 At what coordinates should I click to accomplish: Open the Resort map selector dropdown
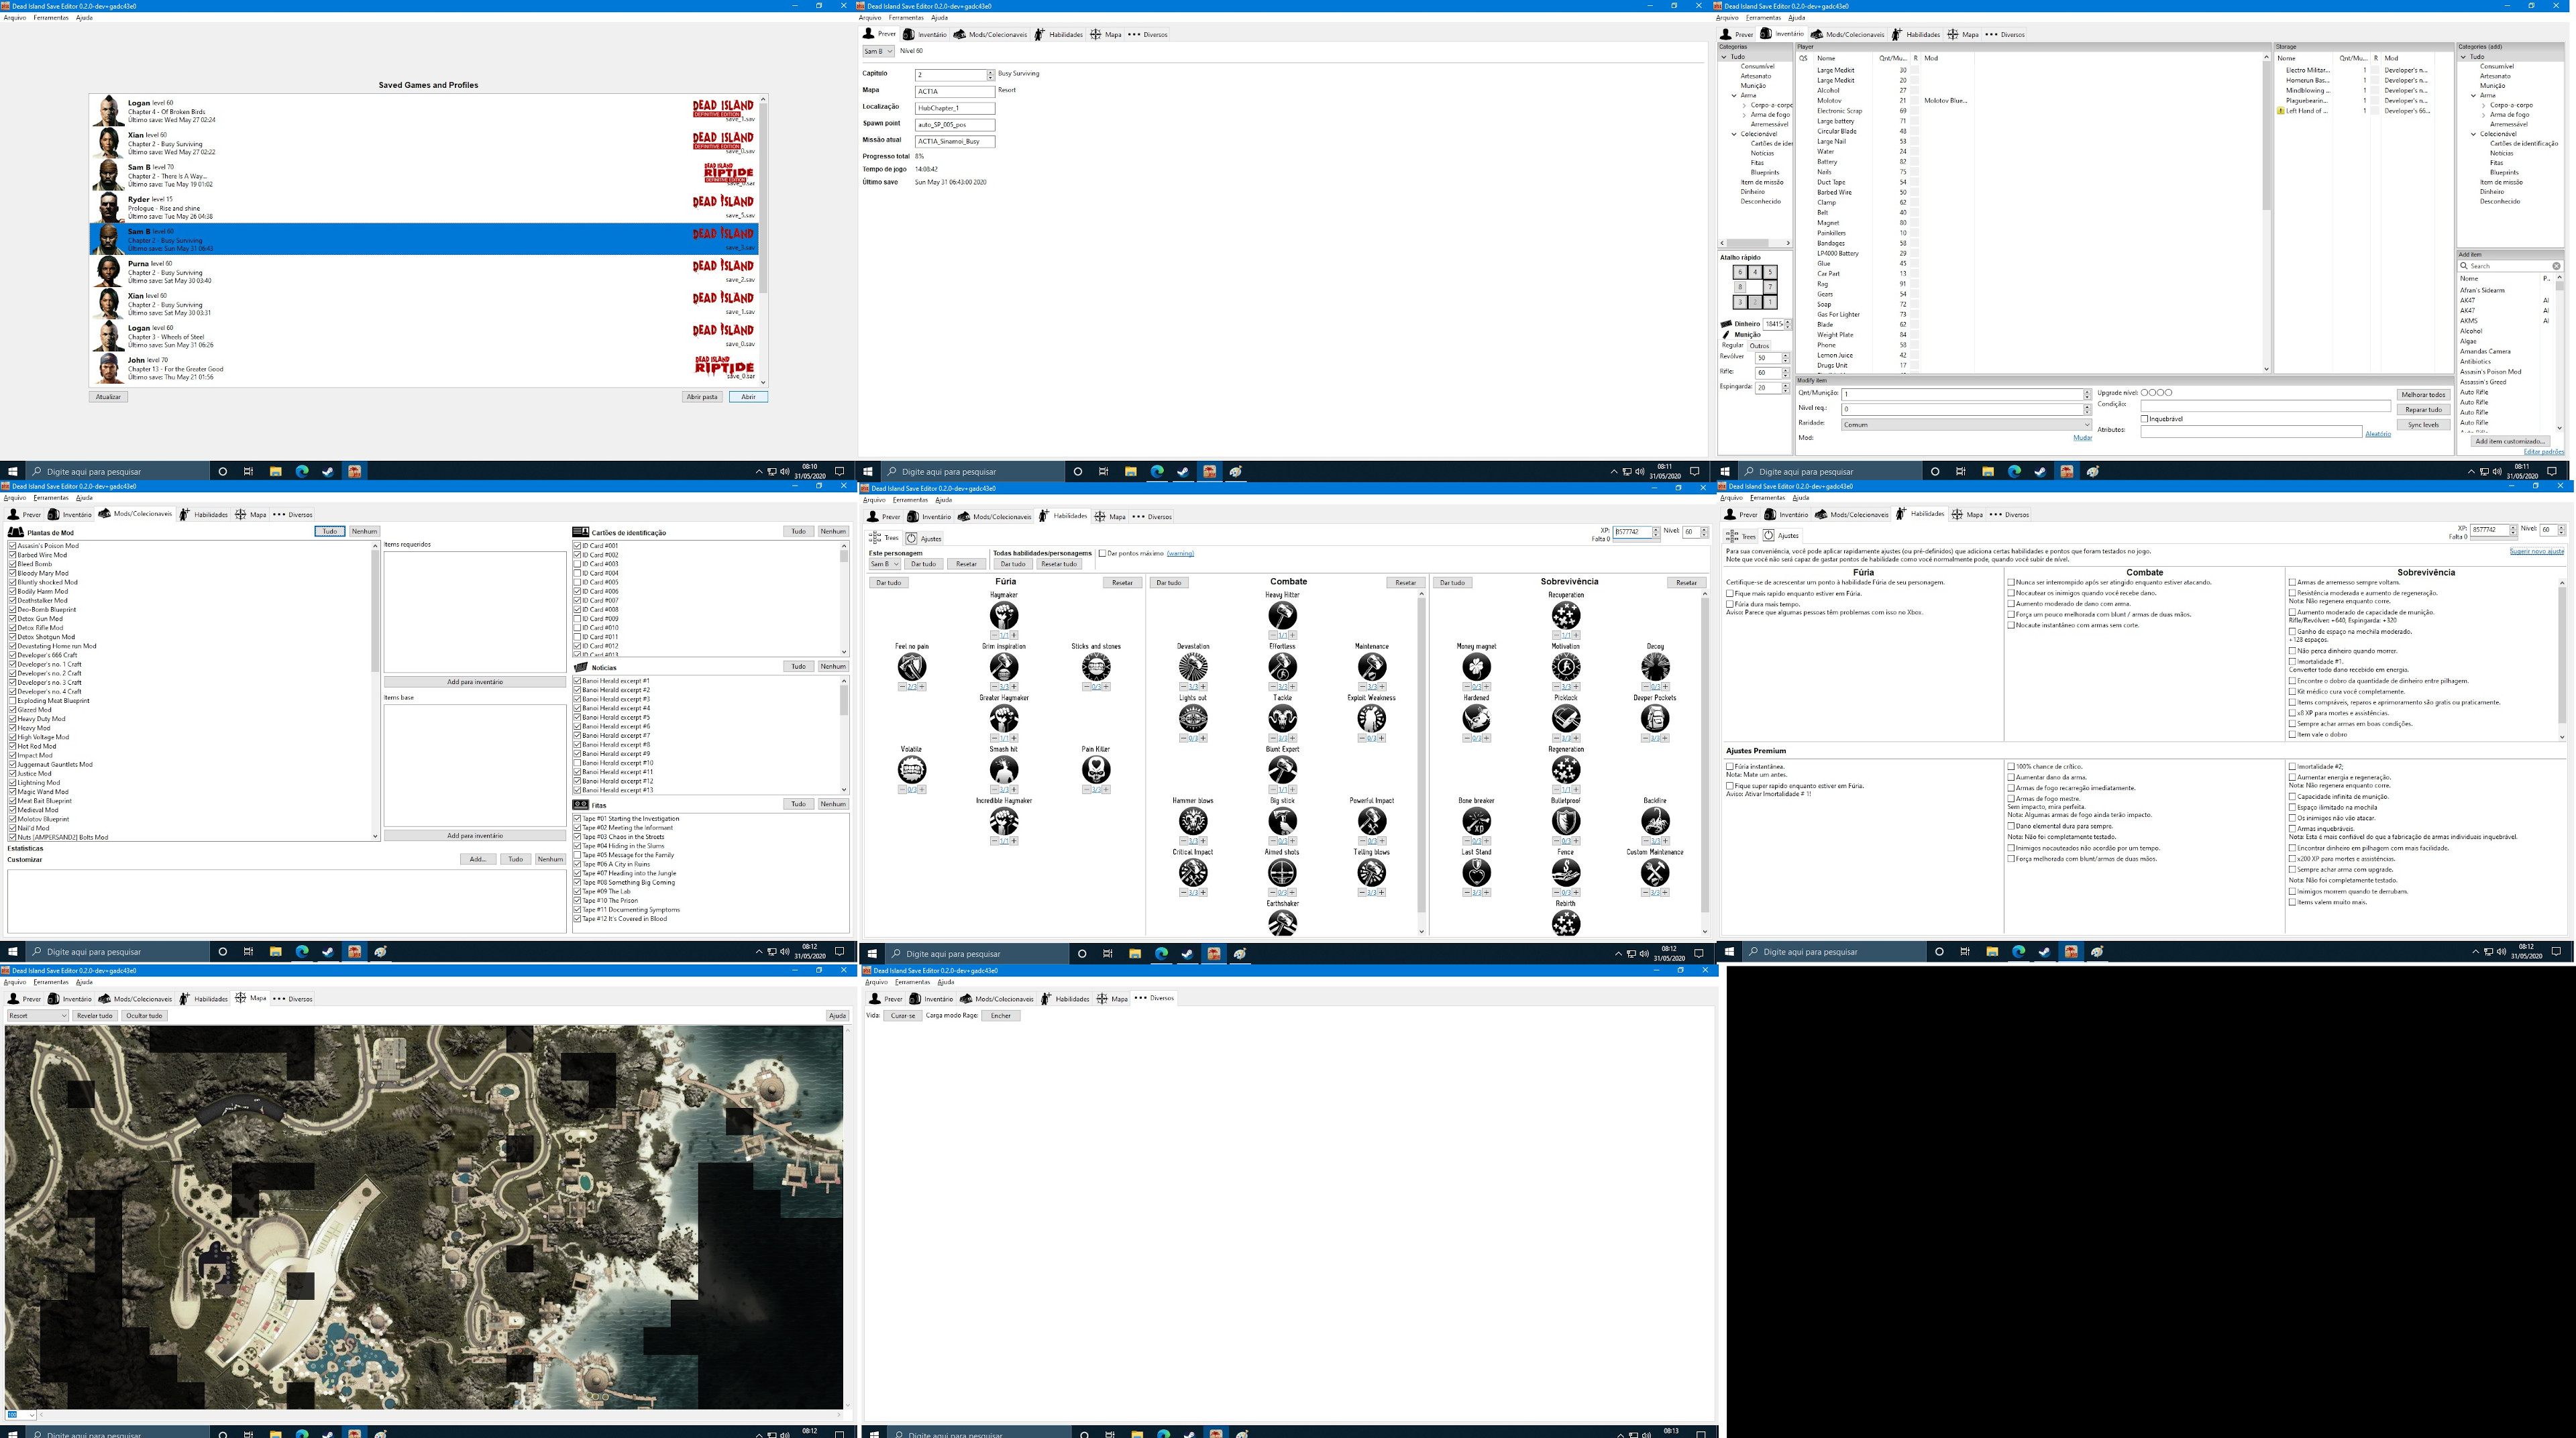[38, 1016]
